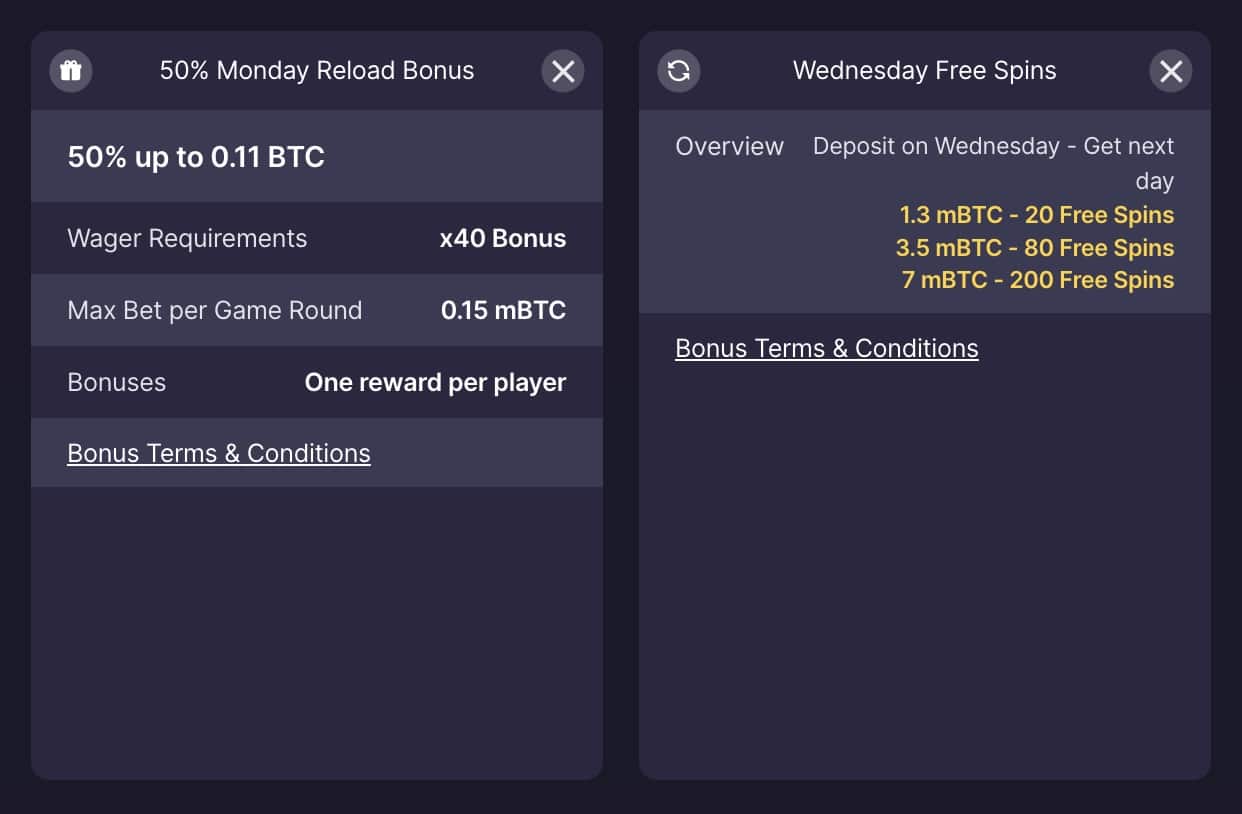Click the Wager Requirements label
1242x814 pixels.
click(187, 238)
